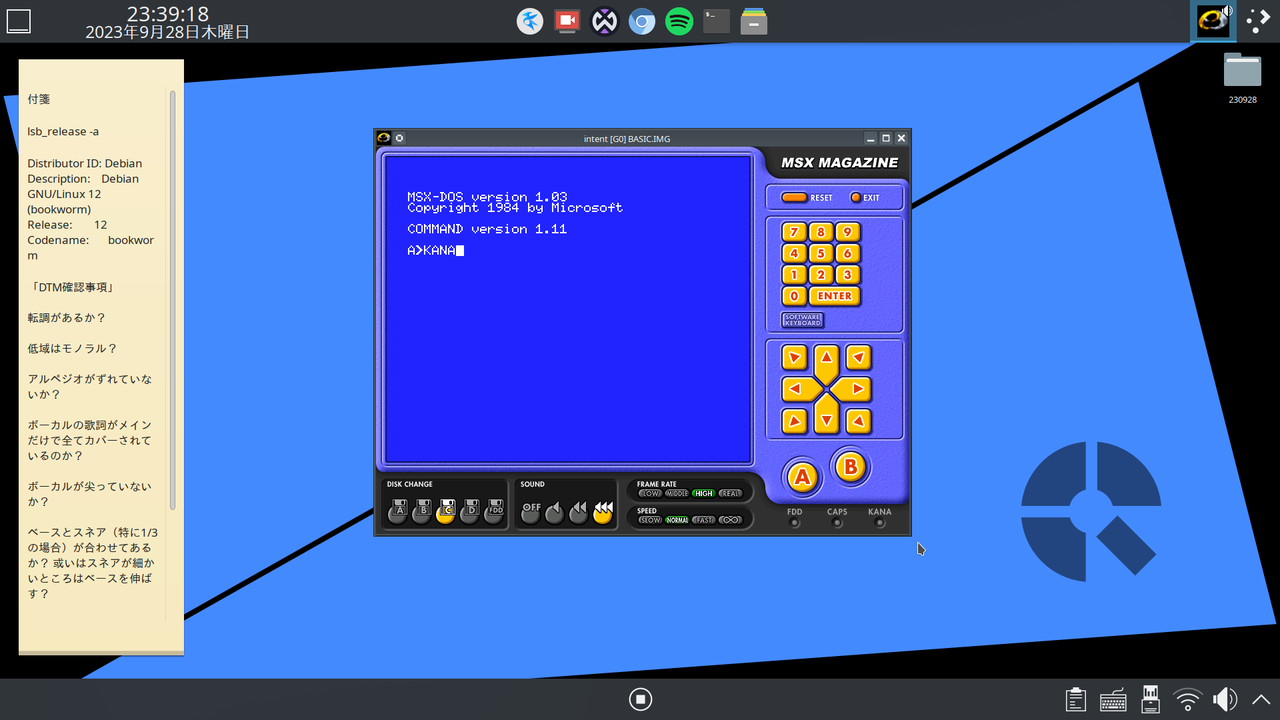Set emulation speed to NORMAL
Screen dimensions: 1280x720
point(677,520)
